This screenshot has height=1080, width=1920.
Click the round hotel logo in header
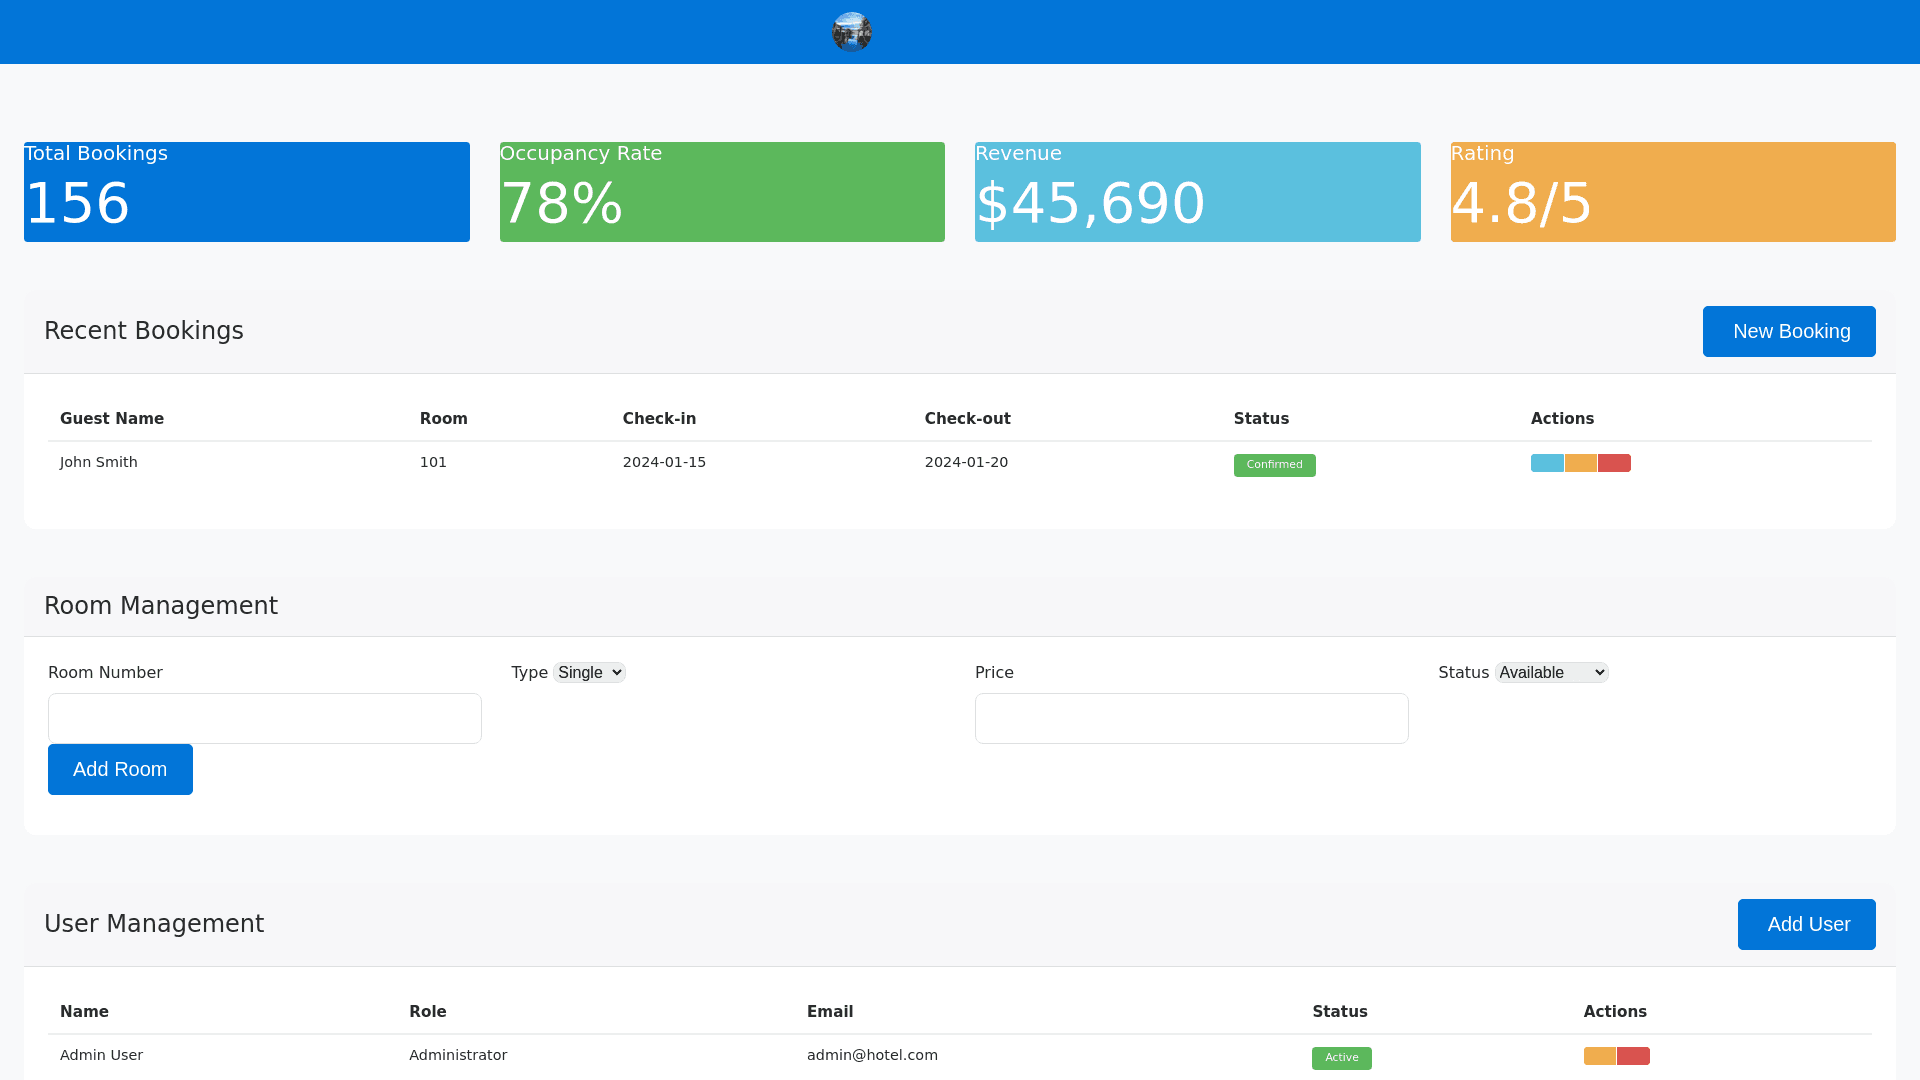[851, 32]
